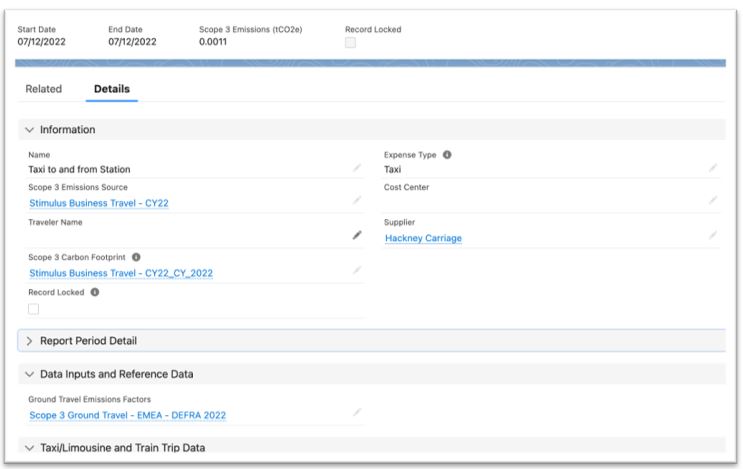Show info tooltip for Expense Type
Viewport: 743px width, 469px height.
click(x=447, y=155)
